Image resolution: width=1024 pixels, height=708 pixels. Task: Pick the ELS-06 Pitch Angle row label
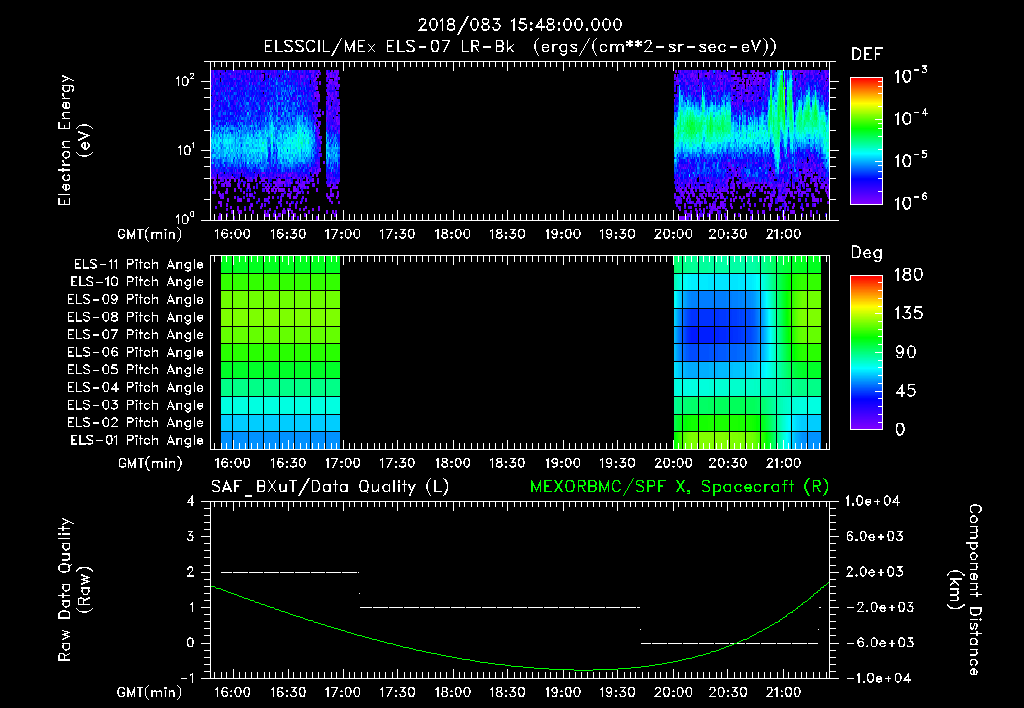tap(136, 353)
